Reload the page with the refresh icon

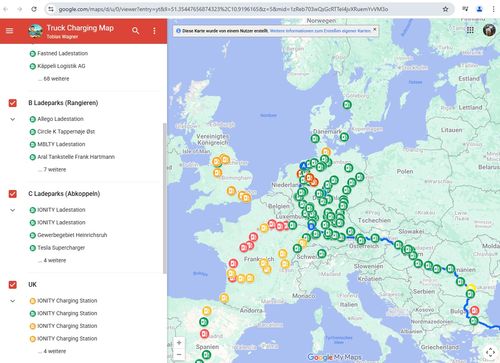tap(34, 9)
